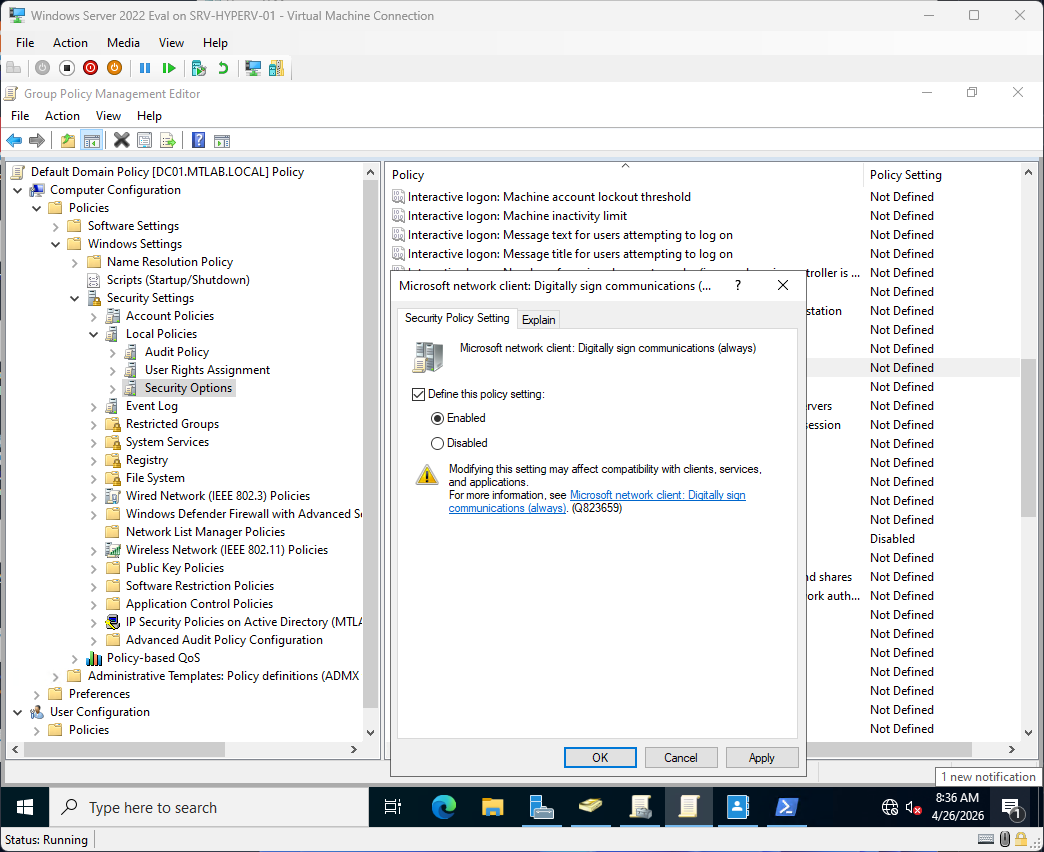Screen dimensions: 1044x852
Task: Click the Disabled policy setting value
Action: [x=892, y=538]
